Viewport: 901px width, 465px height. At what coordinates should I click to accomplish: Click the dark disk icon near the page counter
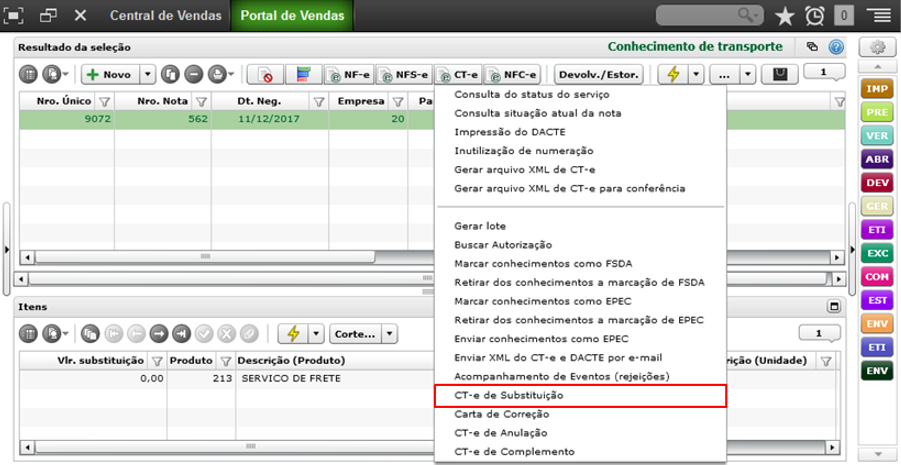pos(780,74)
